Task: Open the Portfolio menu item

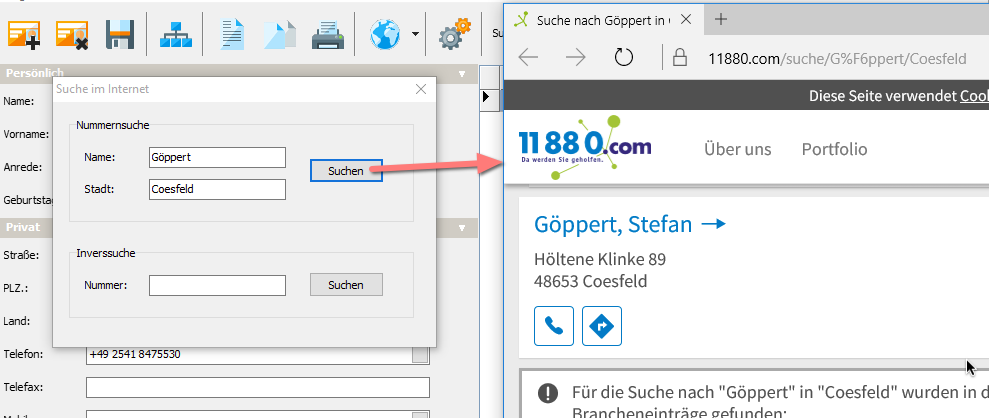Action: pyautogui.click(x=834, y=149)
